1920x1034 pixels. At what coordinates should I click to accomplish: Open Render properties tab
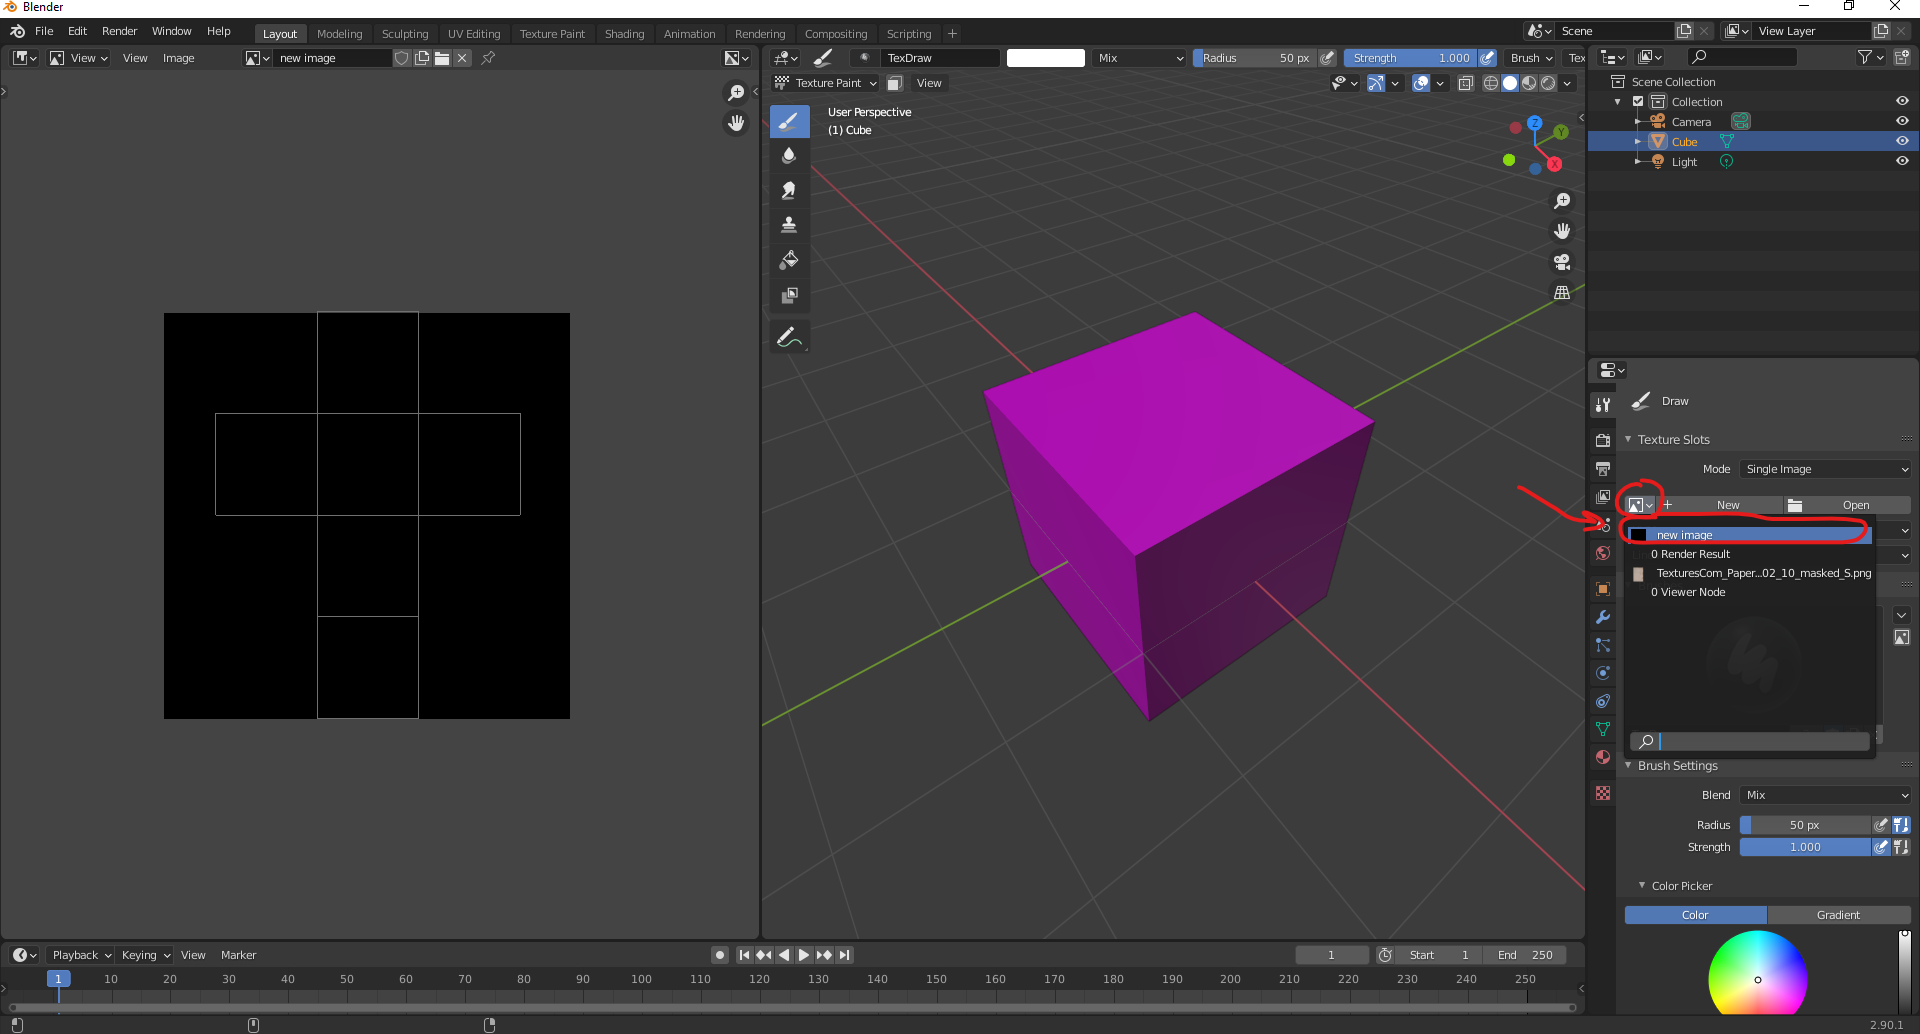click(1603, 440)
